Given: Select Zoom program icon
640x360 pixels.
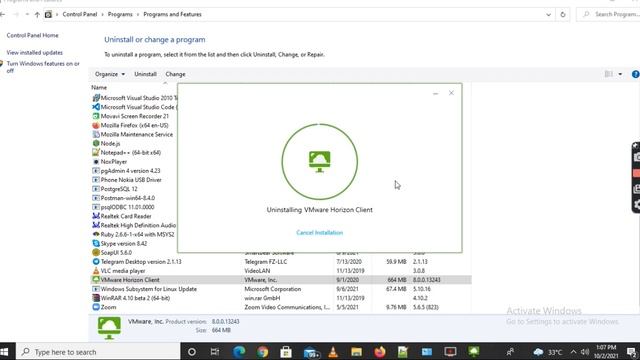Looking at the screenshot, I should click(96, 307).
